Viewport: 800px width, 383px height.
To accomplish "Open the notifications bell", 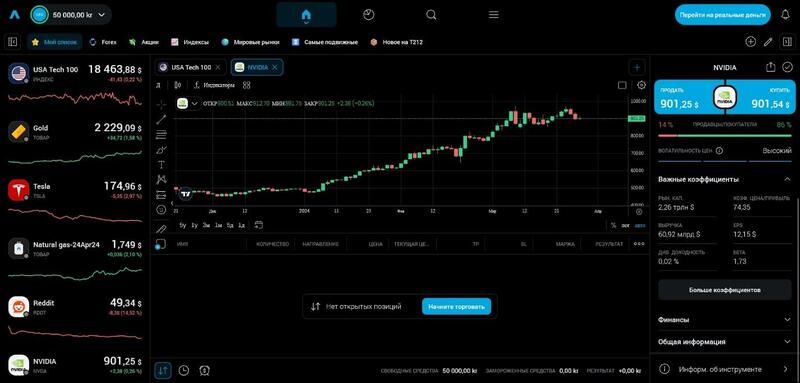I will tap(785, 15).
